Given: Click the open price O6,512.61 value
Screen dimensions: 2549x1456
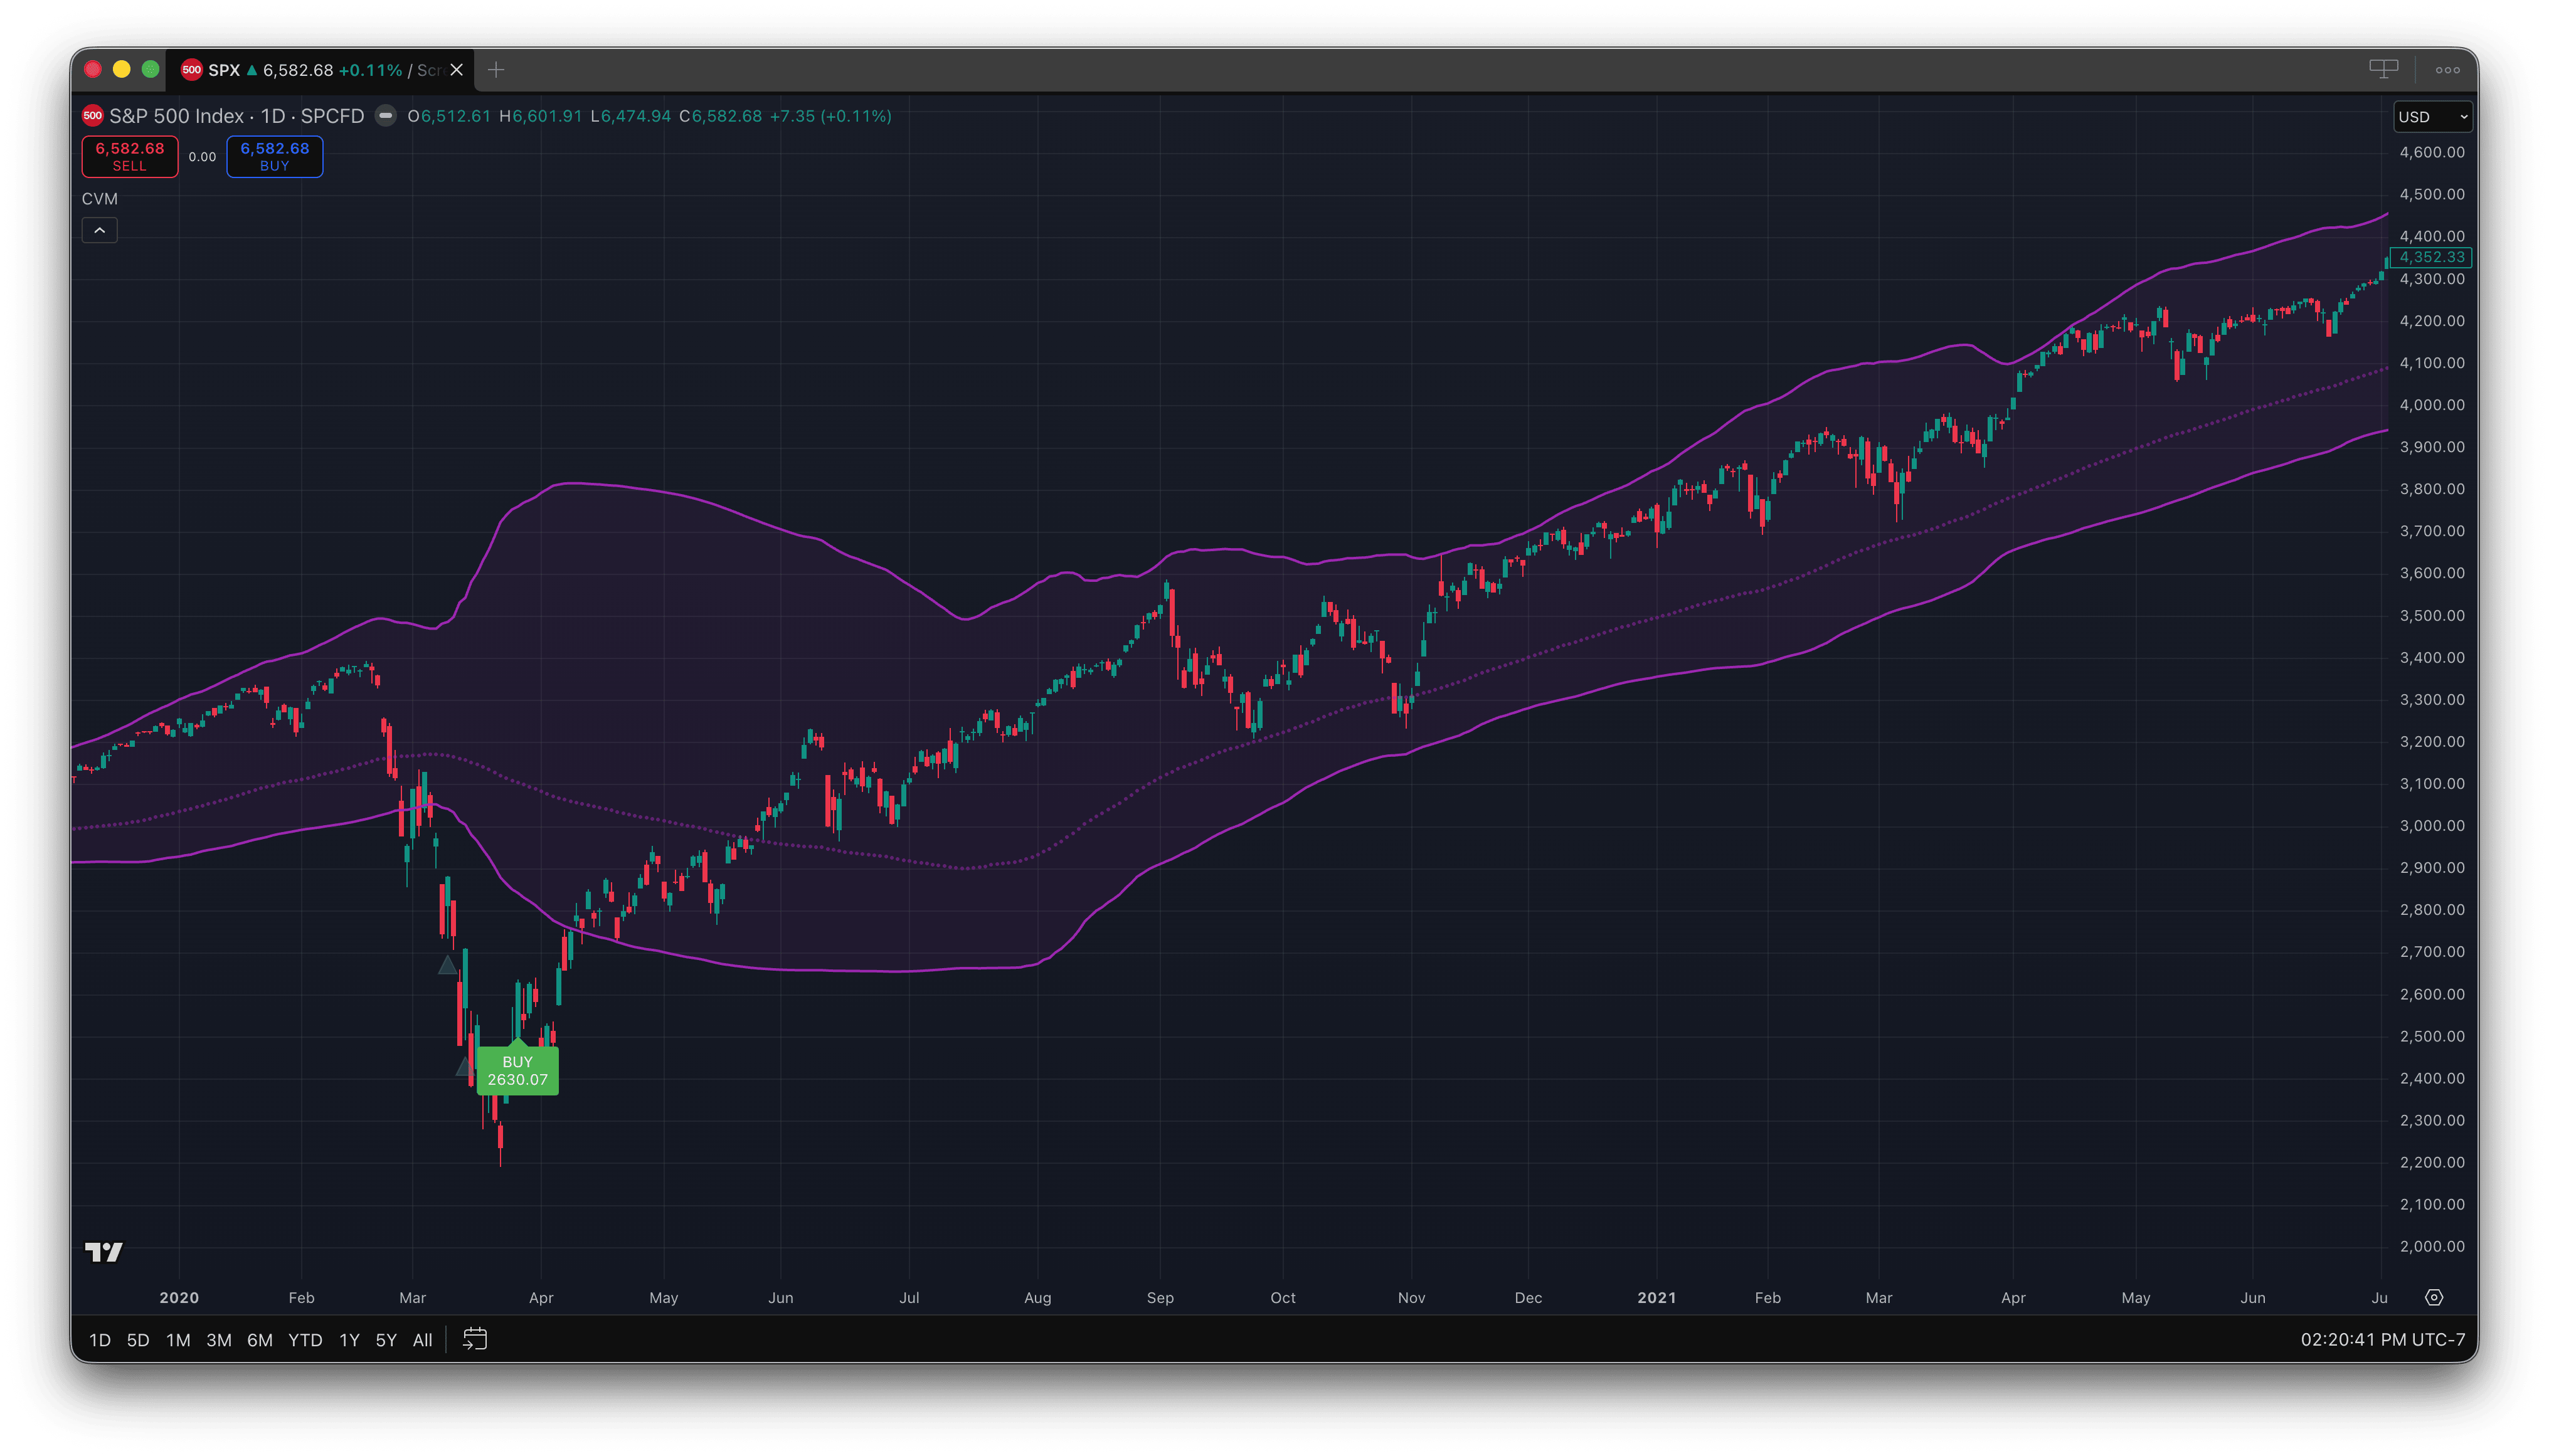Looking at the screenshot, I should click(449, 116).
